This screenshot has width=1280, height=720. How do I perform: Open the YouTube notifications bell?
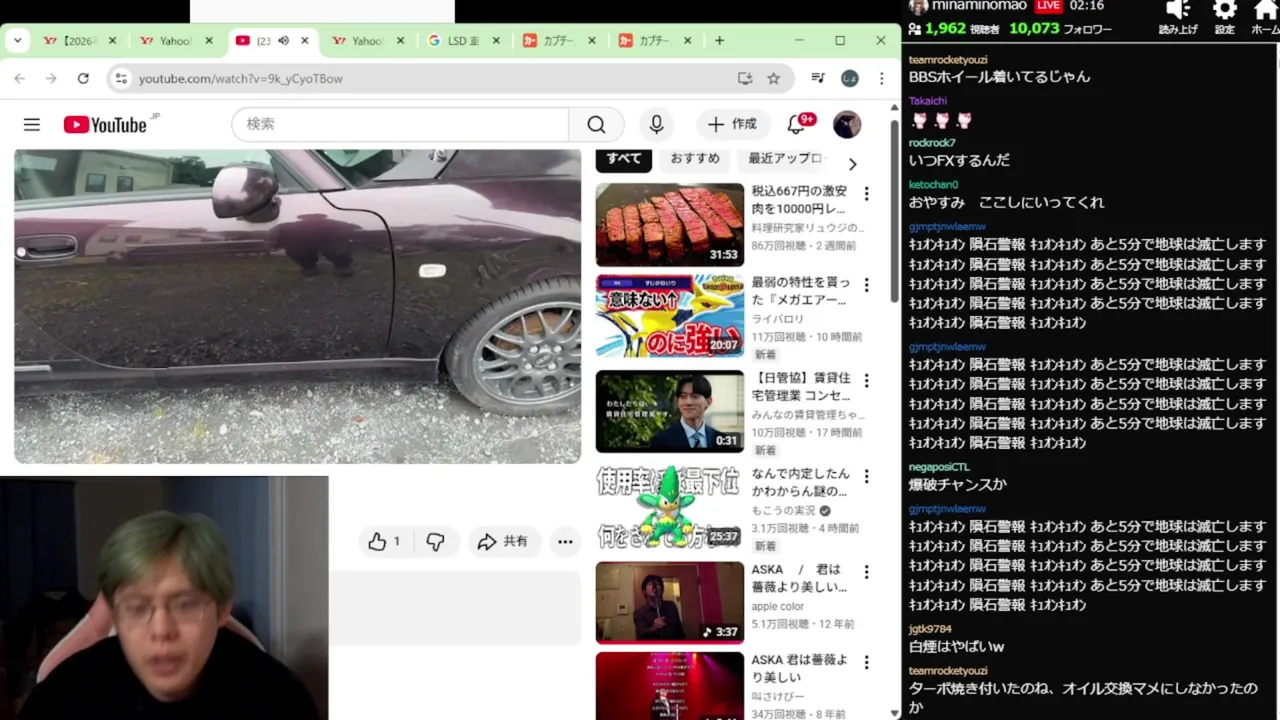[x=797, y=124]
